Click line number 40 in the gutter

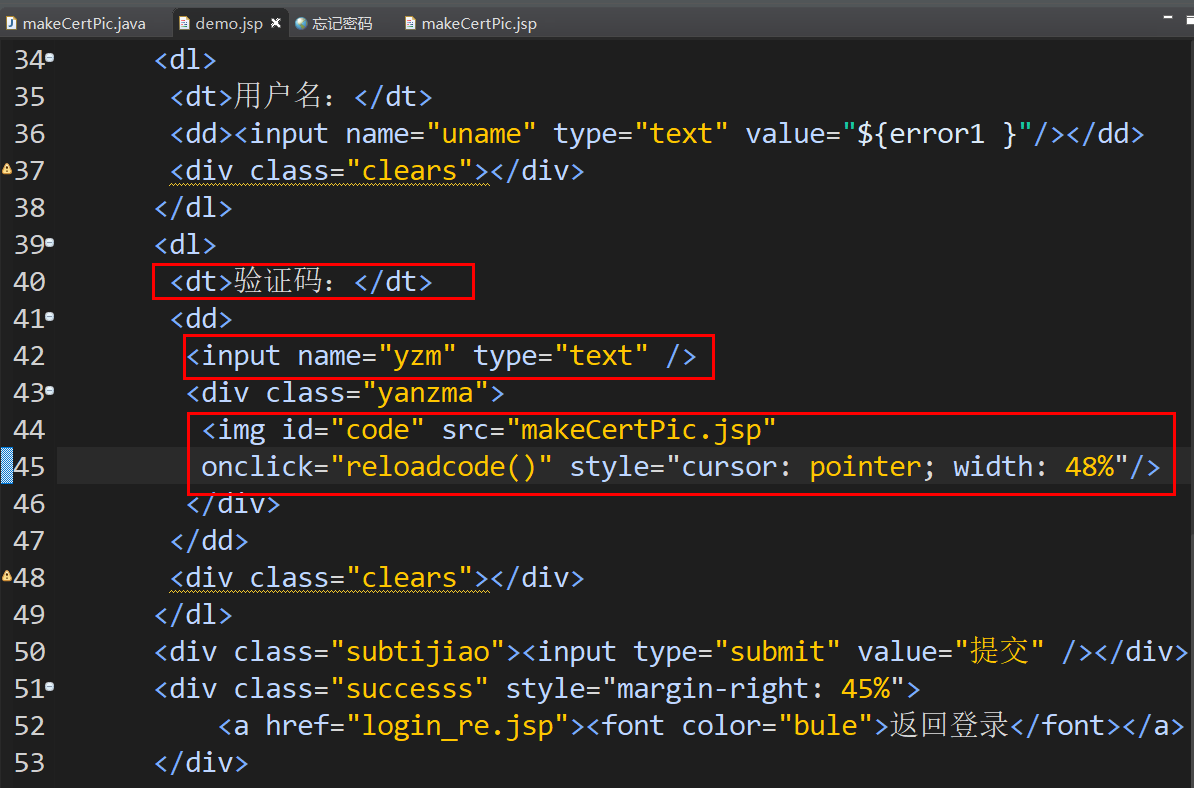[29, 282]
